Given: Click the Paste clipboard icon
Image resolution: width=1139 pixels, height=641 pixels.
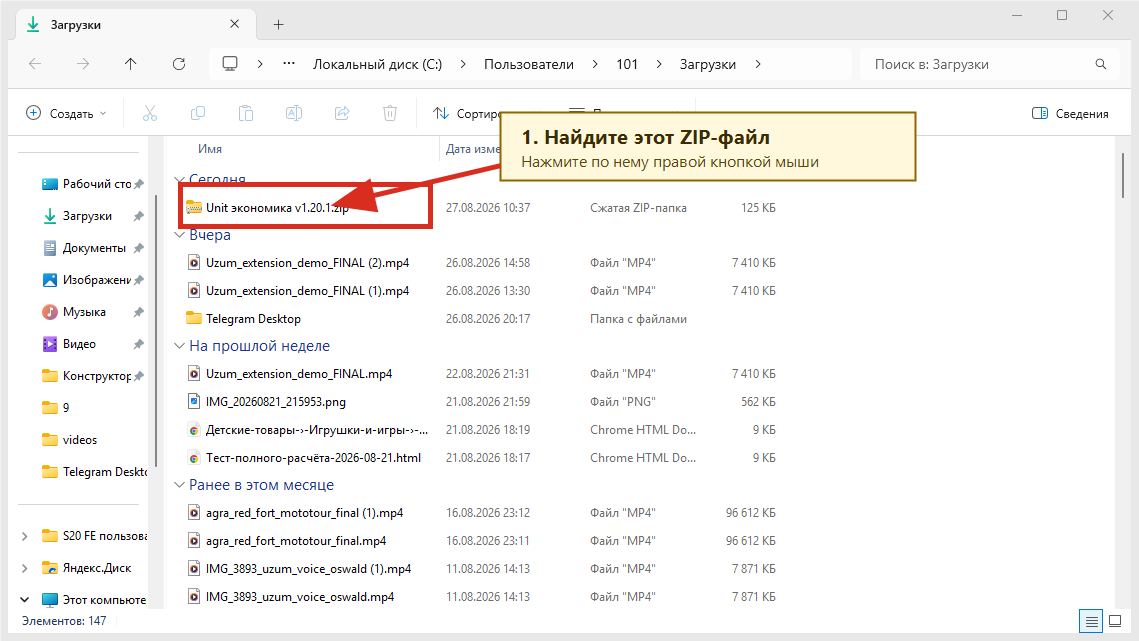Looking at the screenshot, I should pos(246,113).
